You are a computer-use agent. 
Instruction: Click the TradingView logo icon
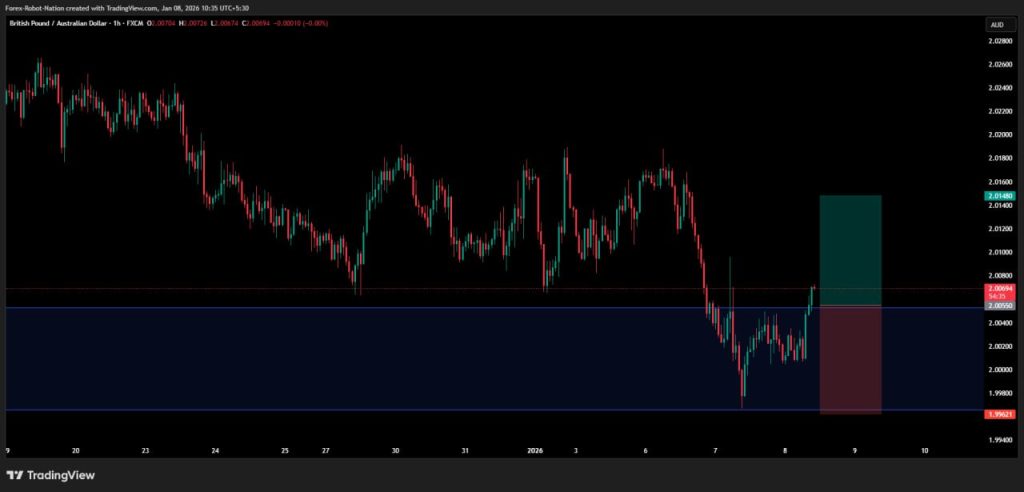coord(15,474)
